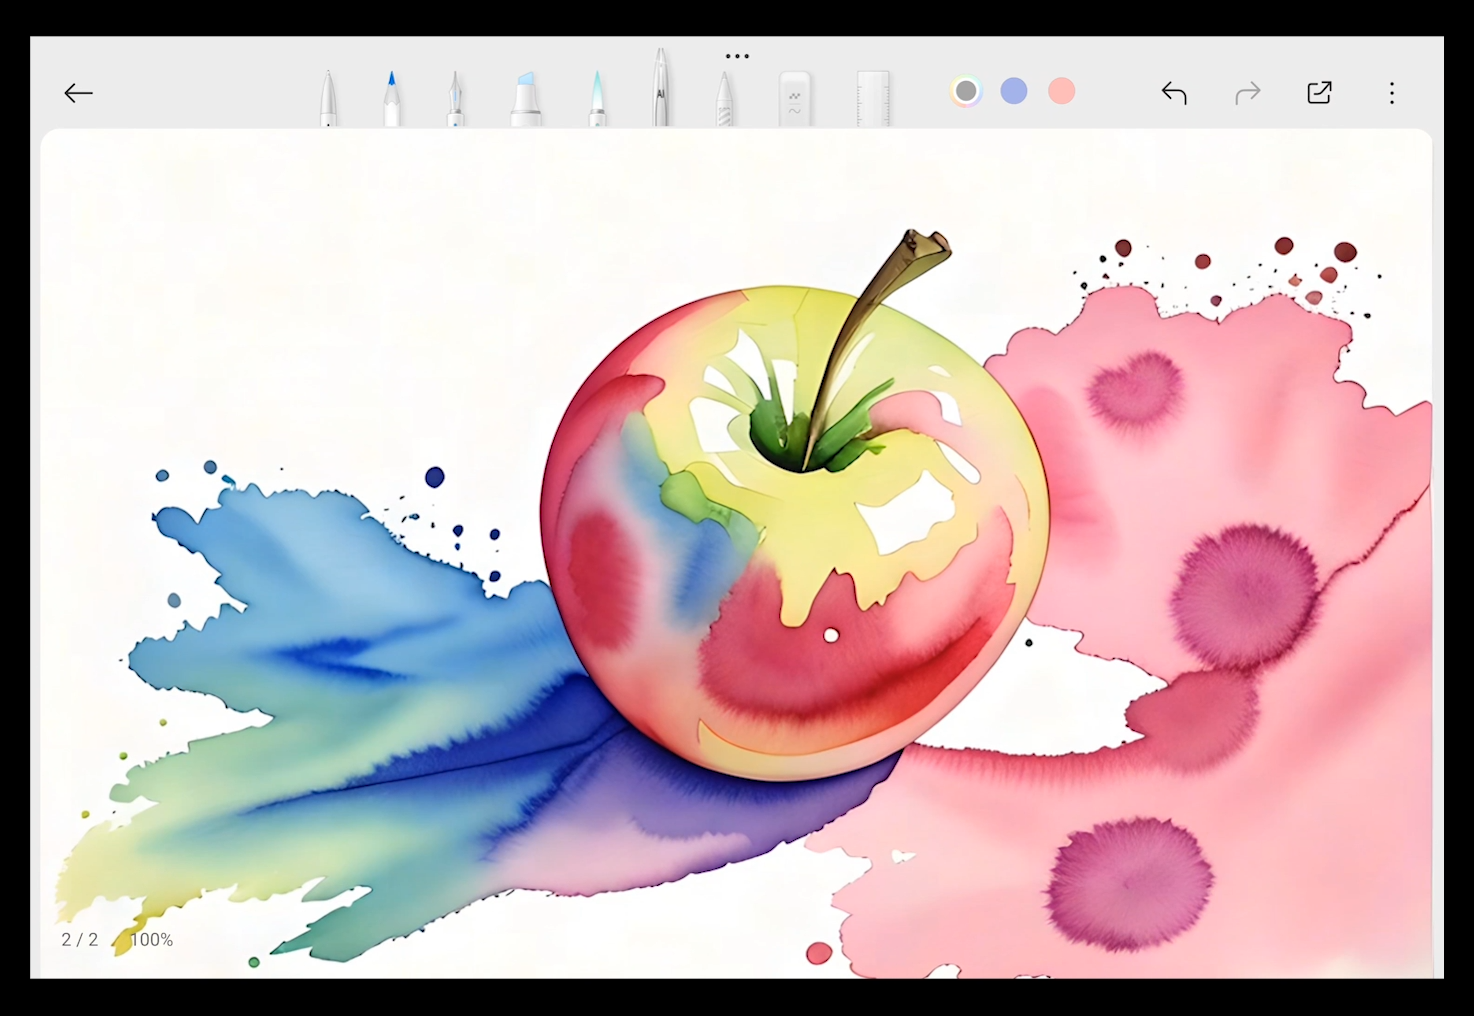Select the ballpoint pen tool
This screenshot has height=1016, width=1474.
[x=328, y=99]
